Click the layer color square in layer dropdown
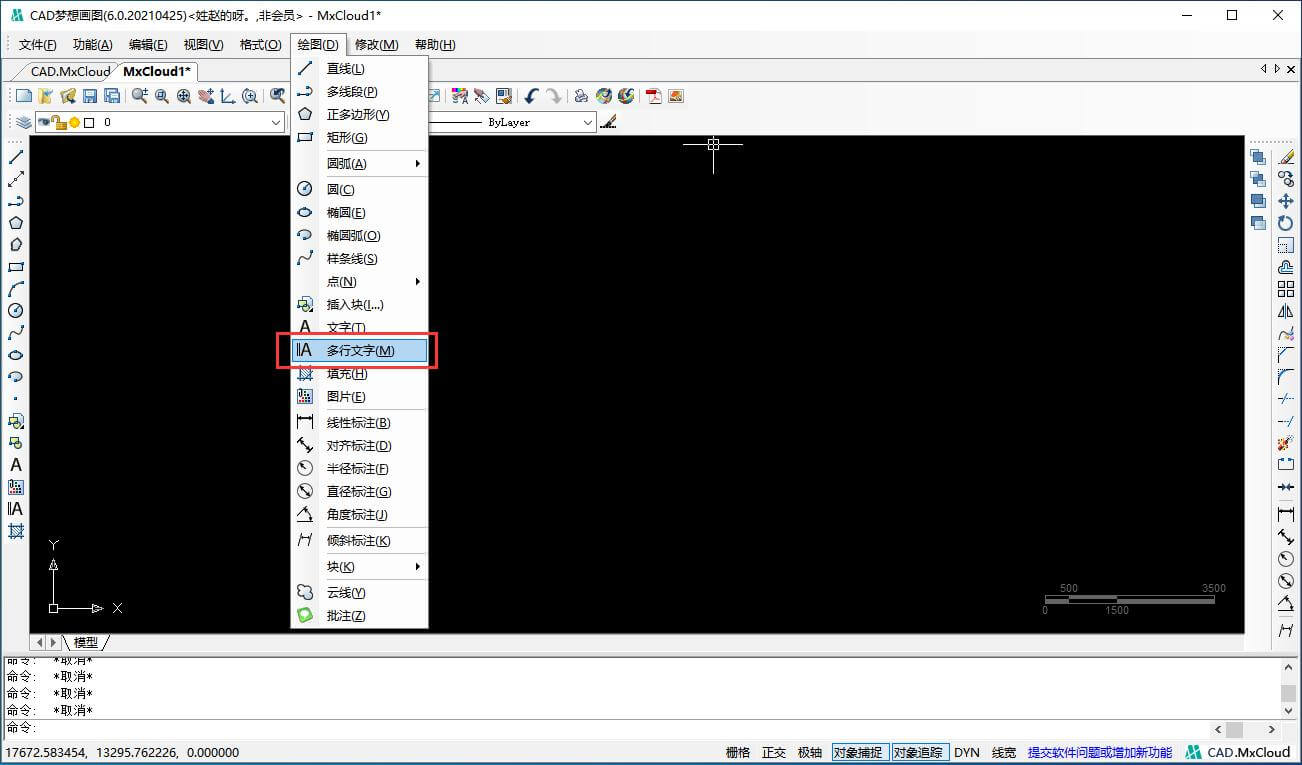The width and height of the screenshot is (1302, 765). click(89, 122)
